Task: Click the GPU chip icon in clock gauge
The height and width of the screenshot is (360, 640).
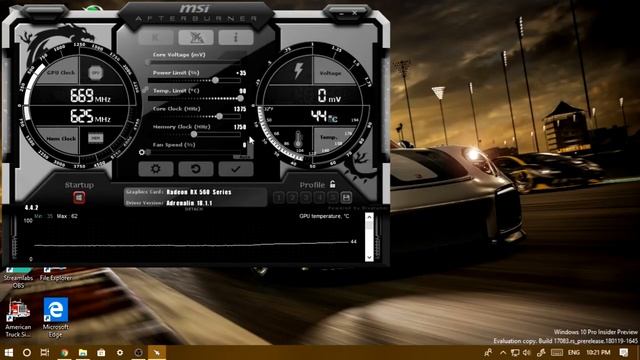Action: (x=96, y=73)
